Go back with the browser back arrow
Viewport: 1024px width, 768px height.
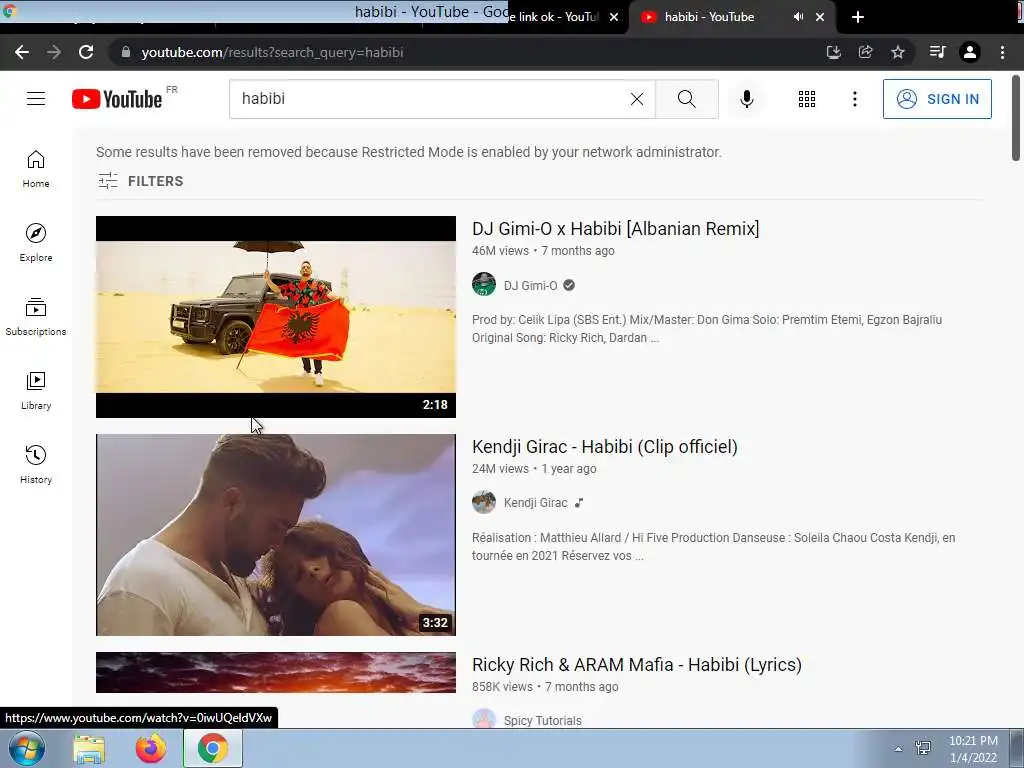coord(22,52)
